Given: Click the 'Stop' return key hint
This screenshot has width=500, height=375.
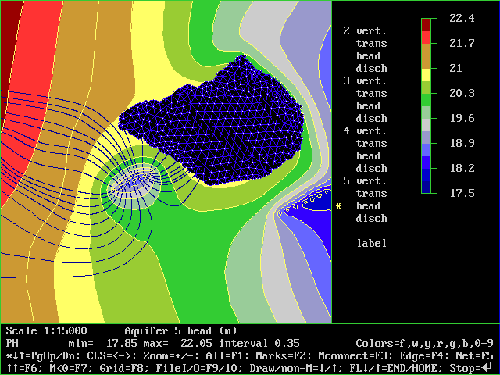Looking at the screenshot, I should click(470, 368).
